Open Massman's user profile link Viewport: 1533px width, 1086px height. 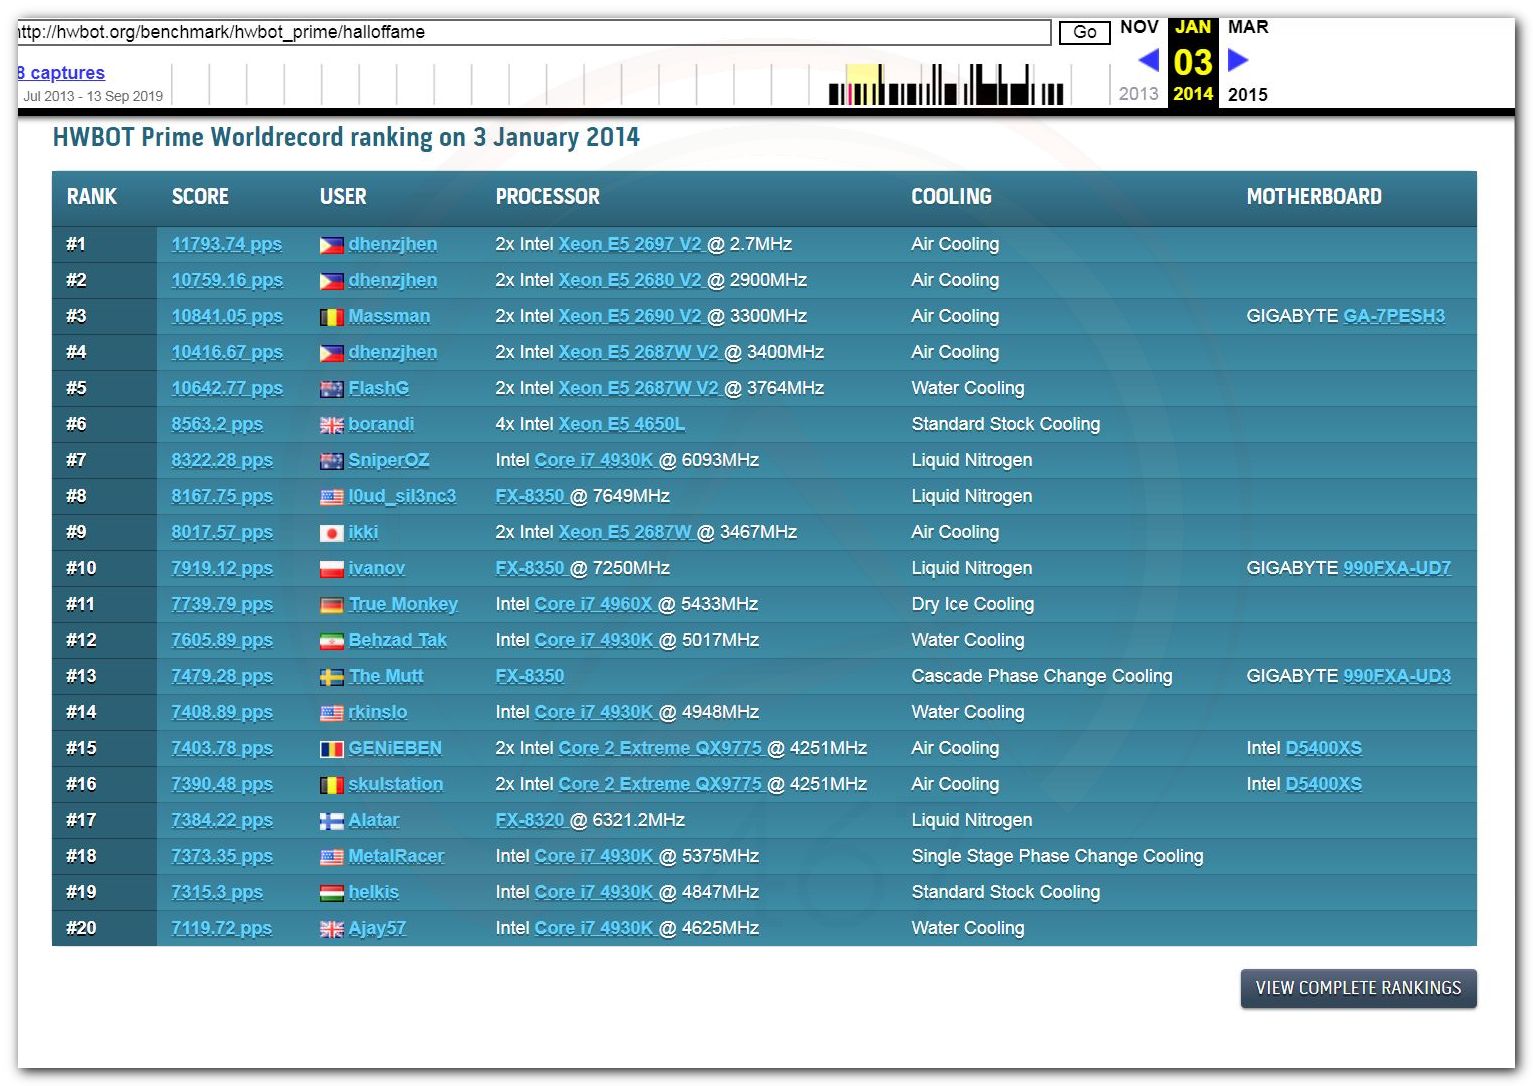point(389,316)
